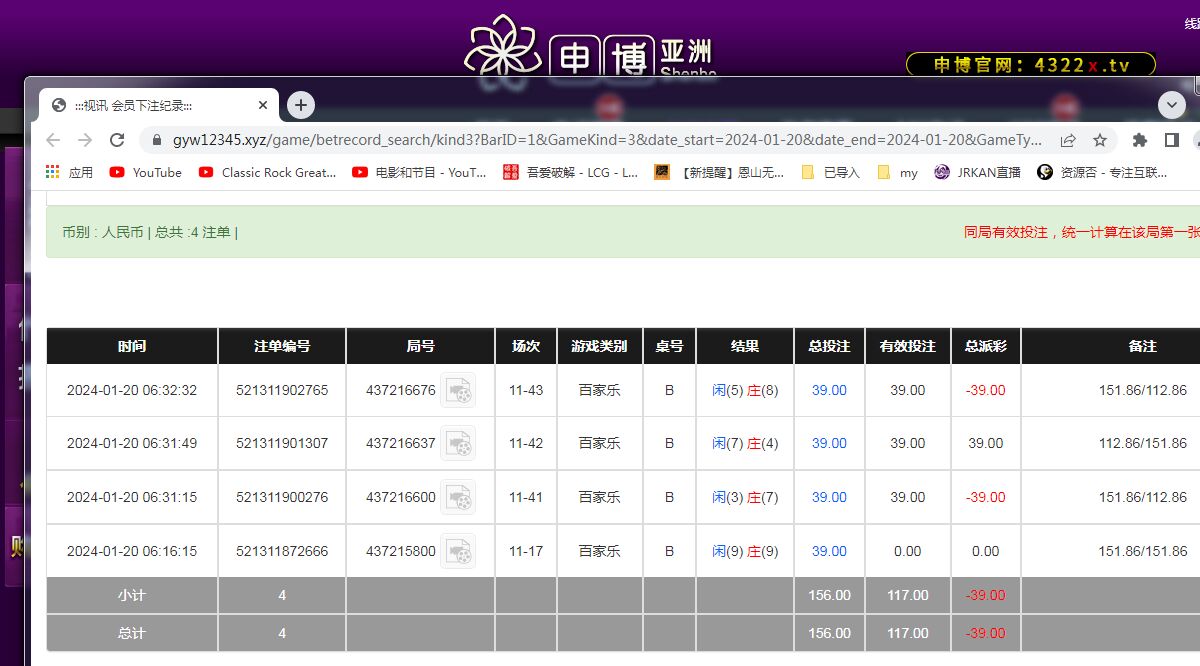
Task: Click the result 闲(7) 庄(4)
Action: [745, 444]
